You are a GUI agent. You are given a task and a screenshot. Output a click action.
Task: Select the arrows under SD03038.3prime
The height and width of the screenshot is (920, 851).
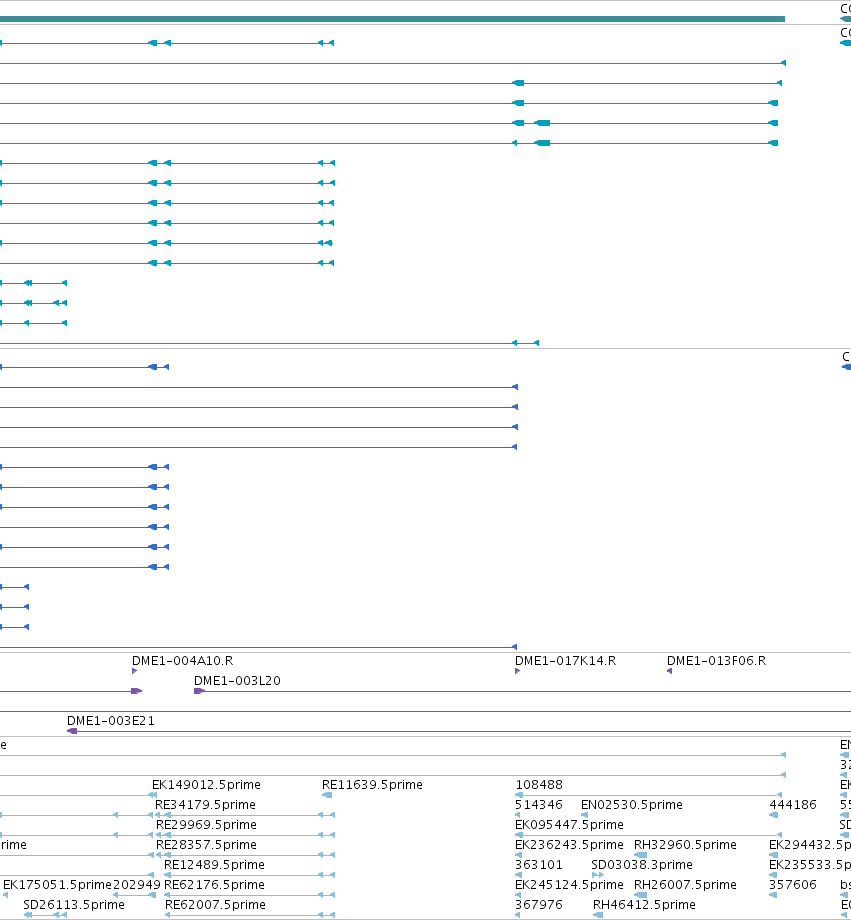pyautogui.click(x=597, y=874)
